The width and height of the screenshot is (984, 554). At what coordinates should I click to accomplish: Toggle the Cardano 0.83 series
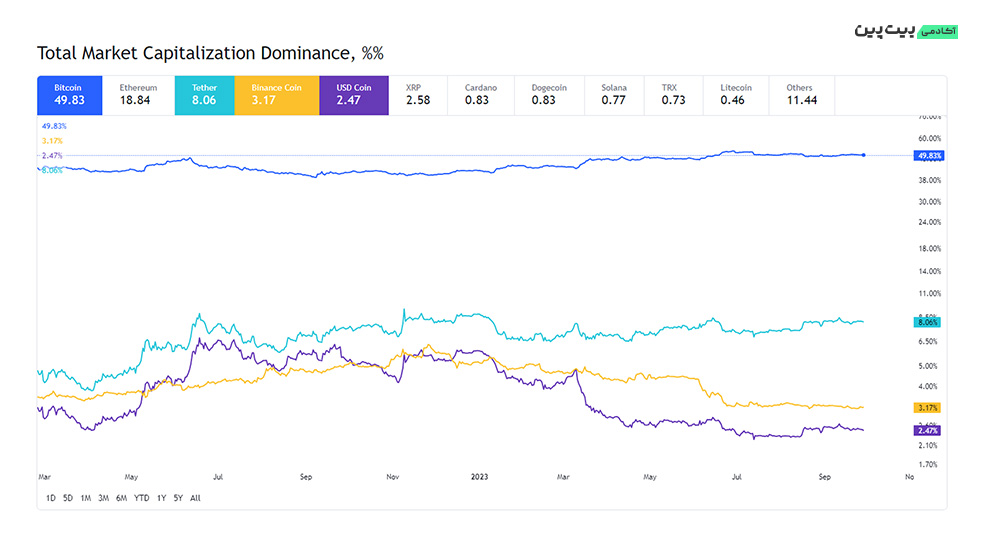point(481,95)
